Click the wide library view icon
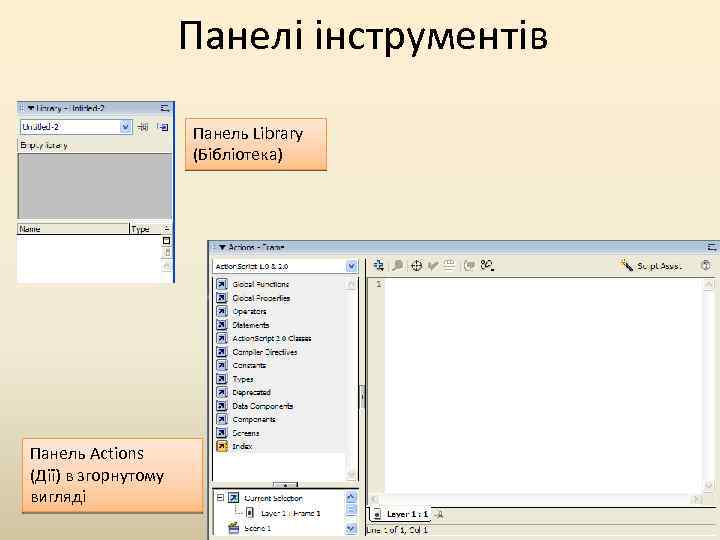Viewport: 720px width, 540px height. coord(167,240)
